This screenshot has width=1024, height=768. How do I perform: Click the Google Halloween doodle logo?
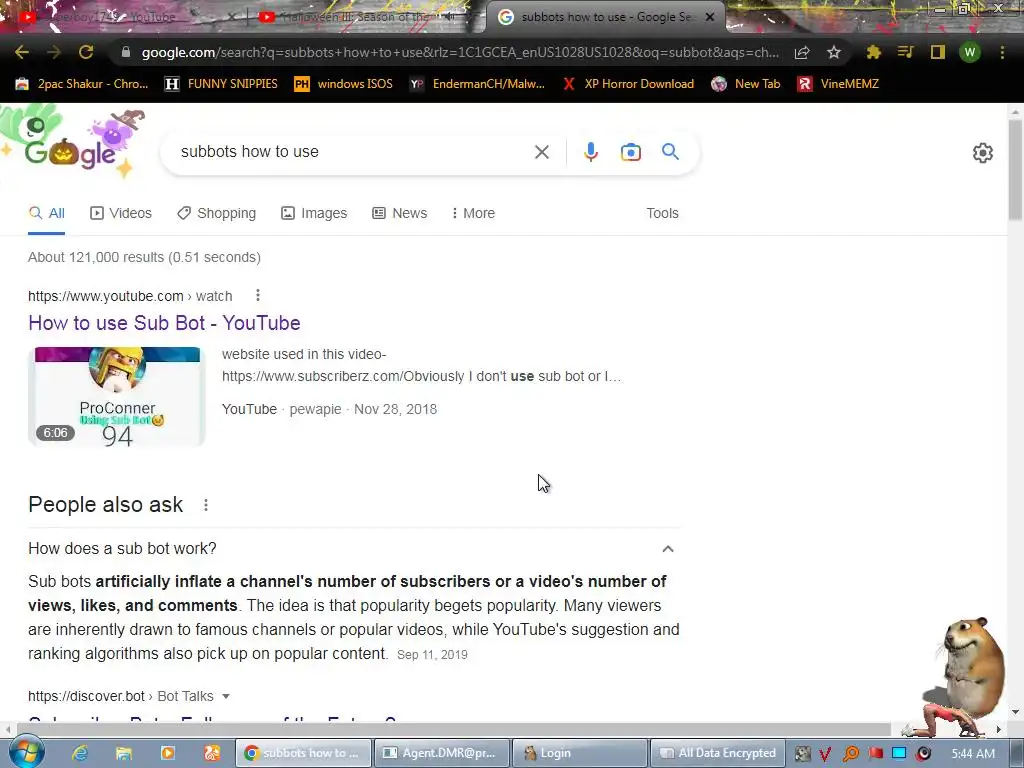(73, 144)
